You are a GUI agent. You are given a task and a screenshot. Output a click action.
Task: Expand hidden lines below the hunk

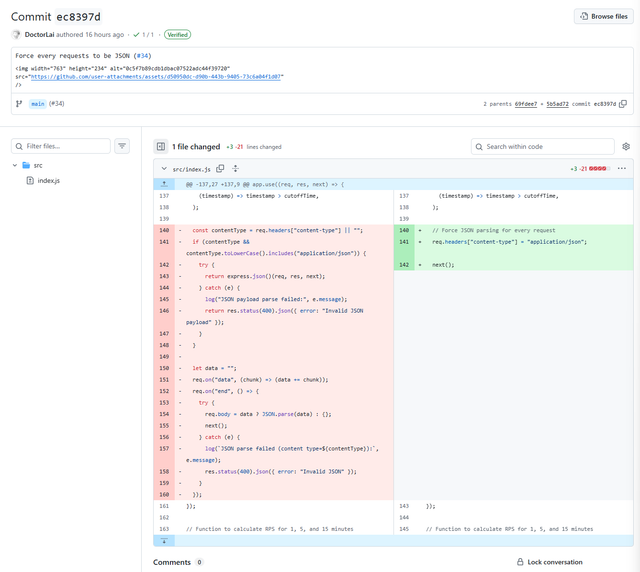(x=164, y=541)
